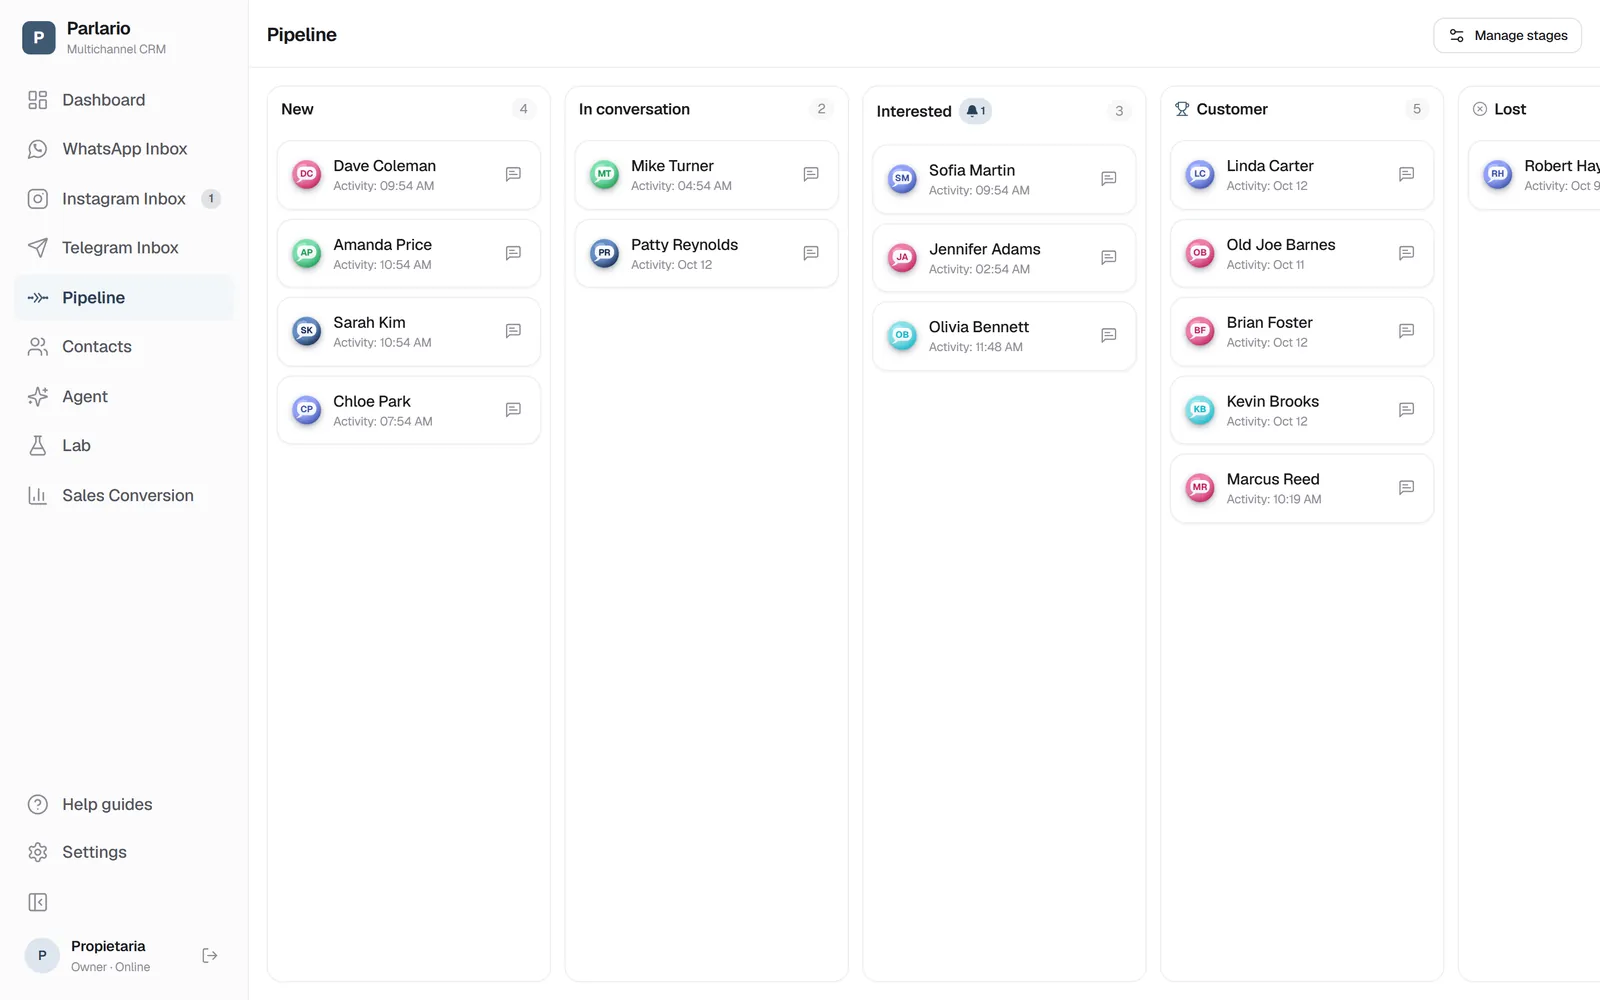
Task: Open Help guides
Action: (124, 805)
